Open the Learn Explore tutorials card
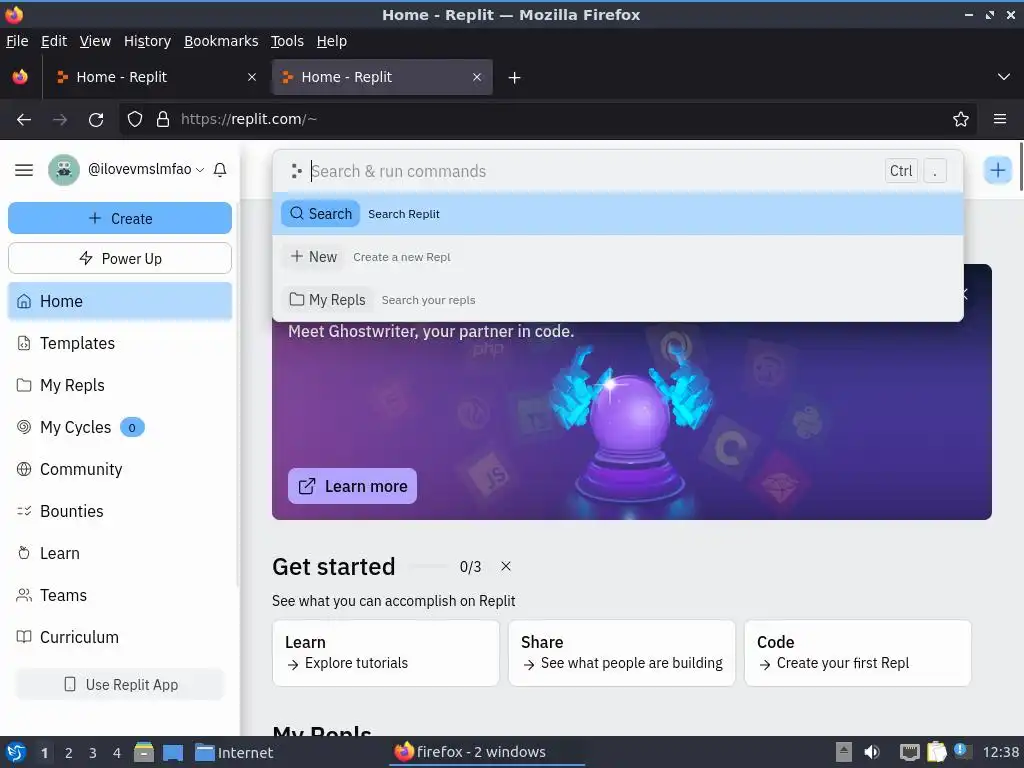Screen dimensions: 1024x768 point(386,653)
